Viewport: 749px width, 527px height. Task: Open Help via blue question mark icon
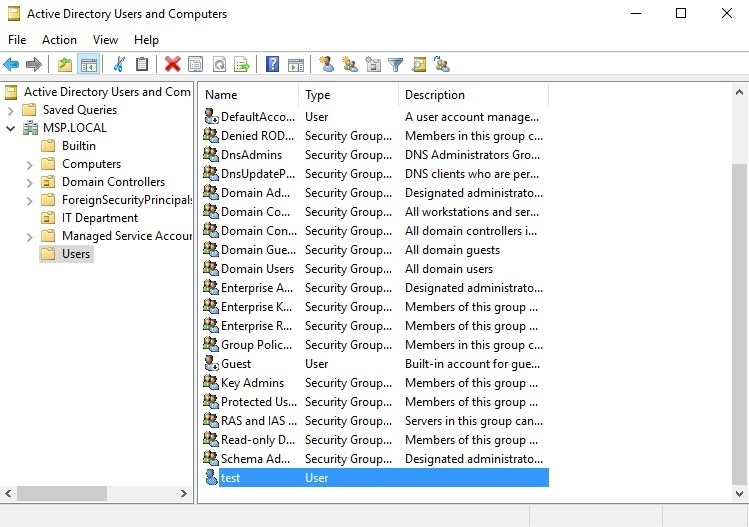[272, 65]
